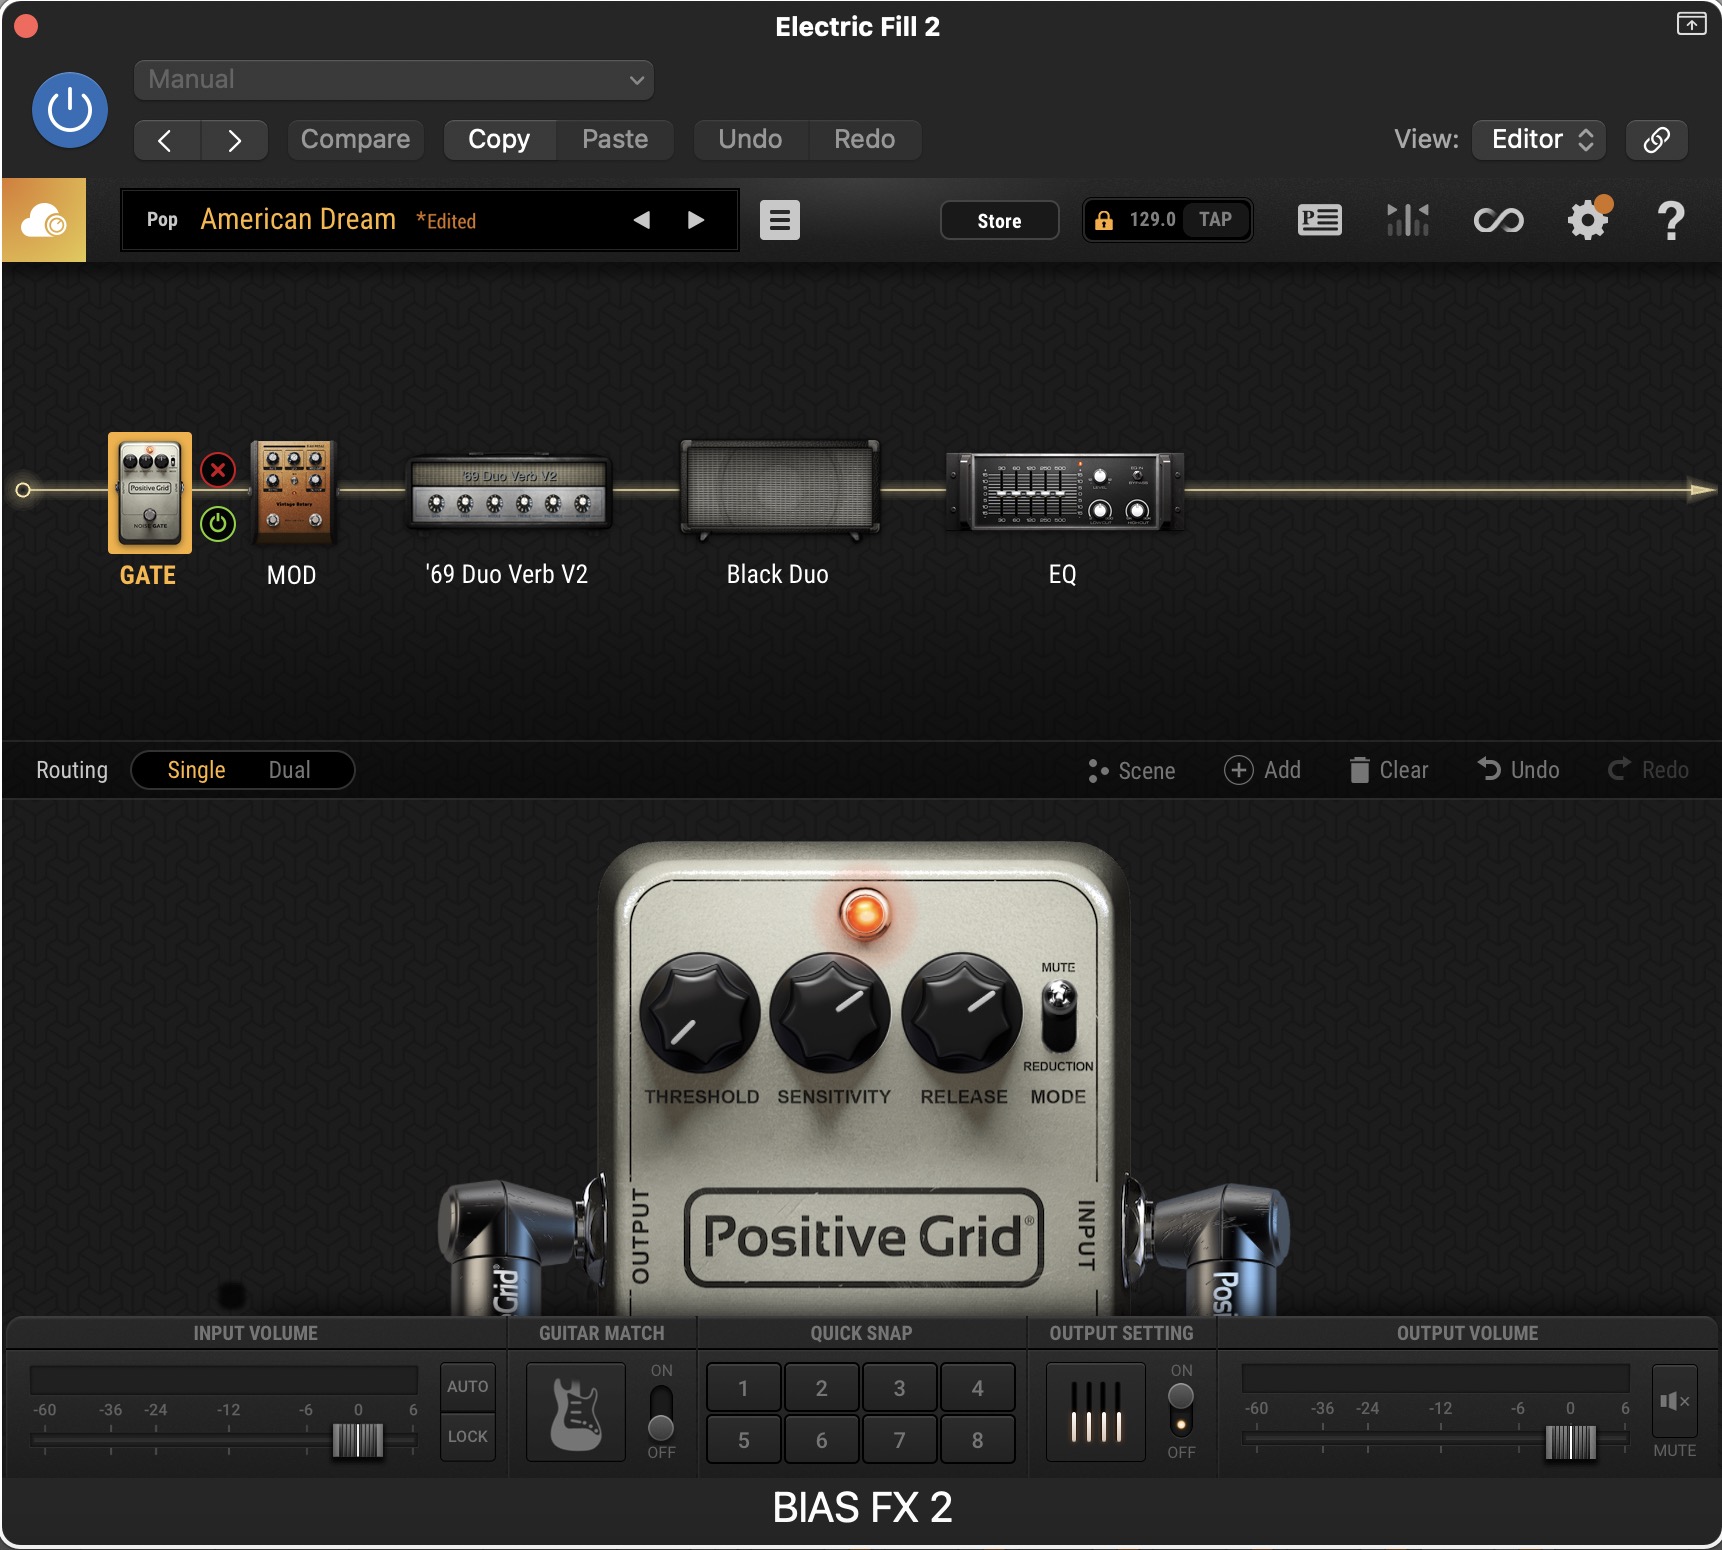This screenshot has height=1550, width=1722.
Task: Switch routing to Dual
Action: pyautogui.click(x=289, y=770)
